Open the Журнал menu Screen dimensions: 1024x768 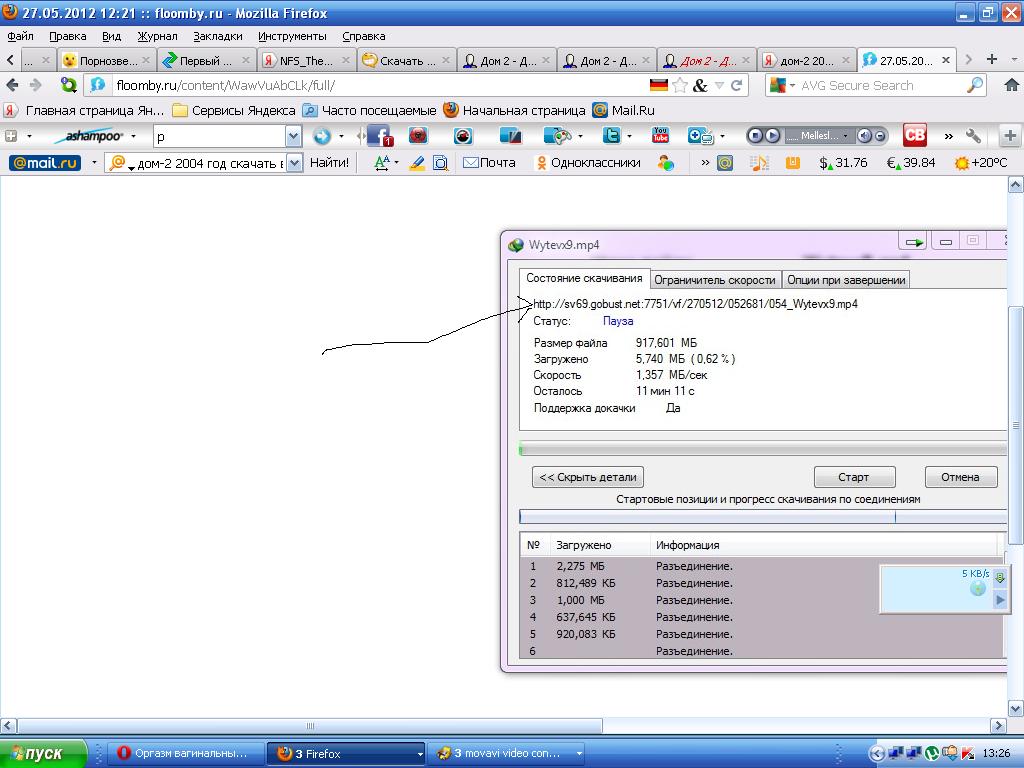tap(157, 37)
